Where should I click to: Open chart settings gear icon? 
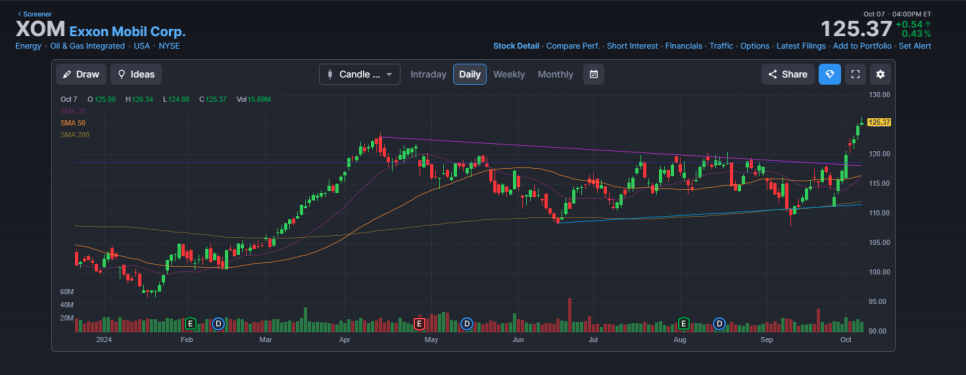tap(880, 75)
